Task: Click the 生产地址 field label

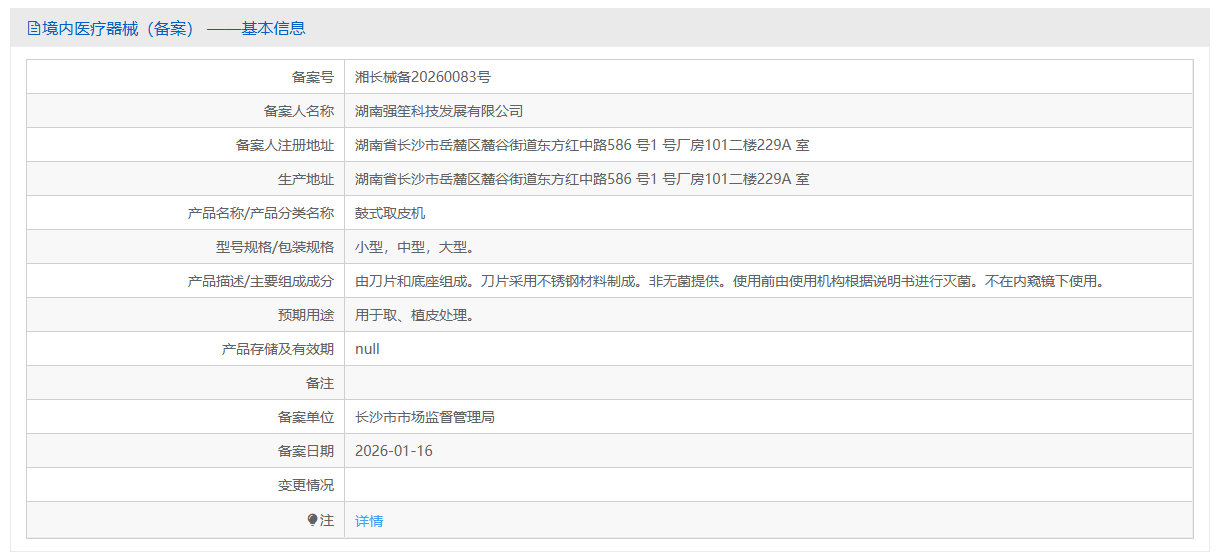Action: click(306, 179)
